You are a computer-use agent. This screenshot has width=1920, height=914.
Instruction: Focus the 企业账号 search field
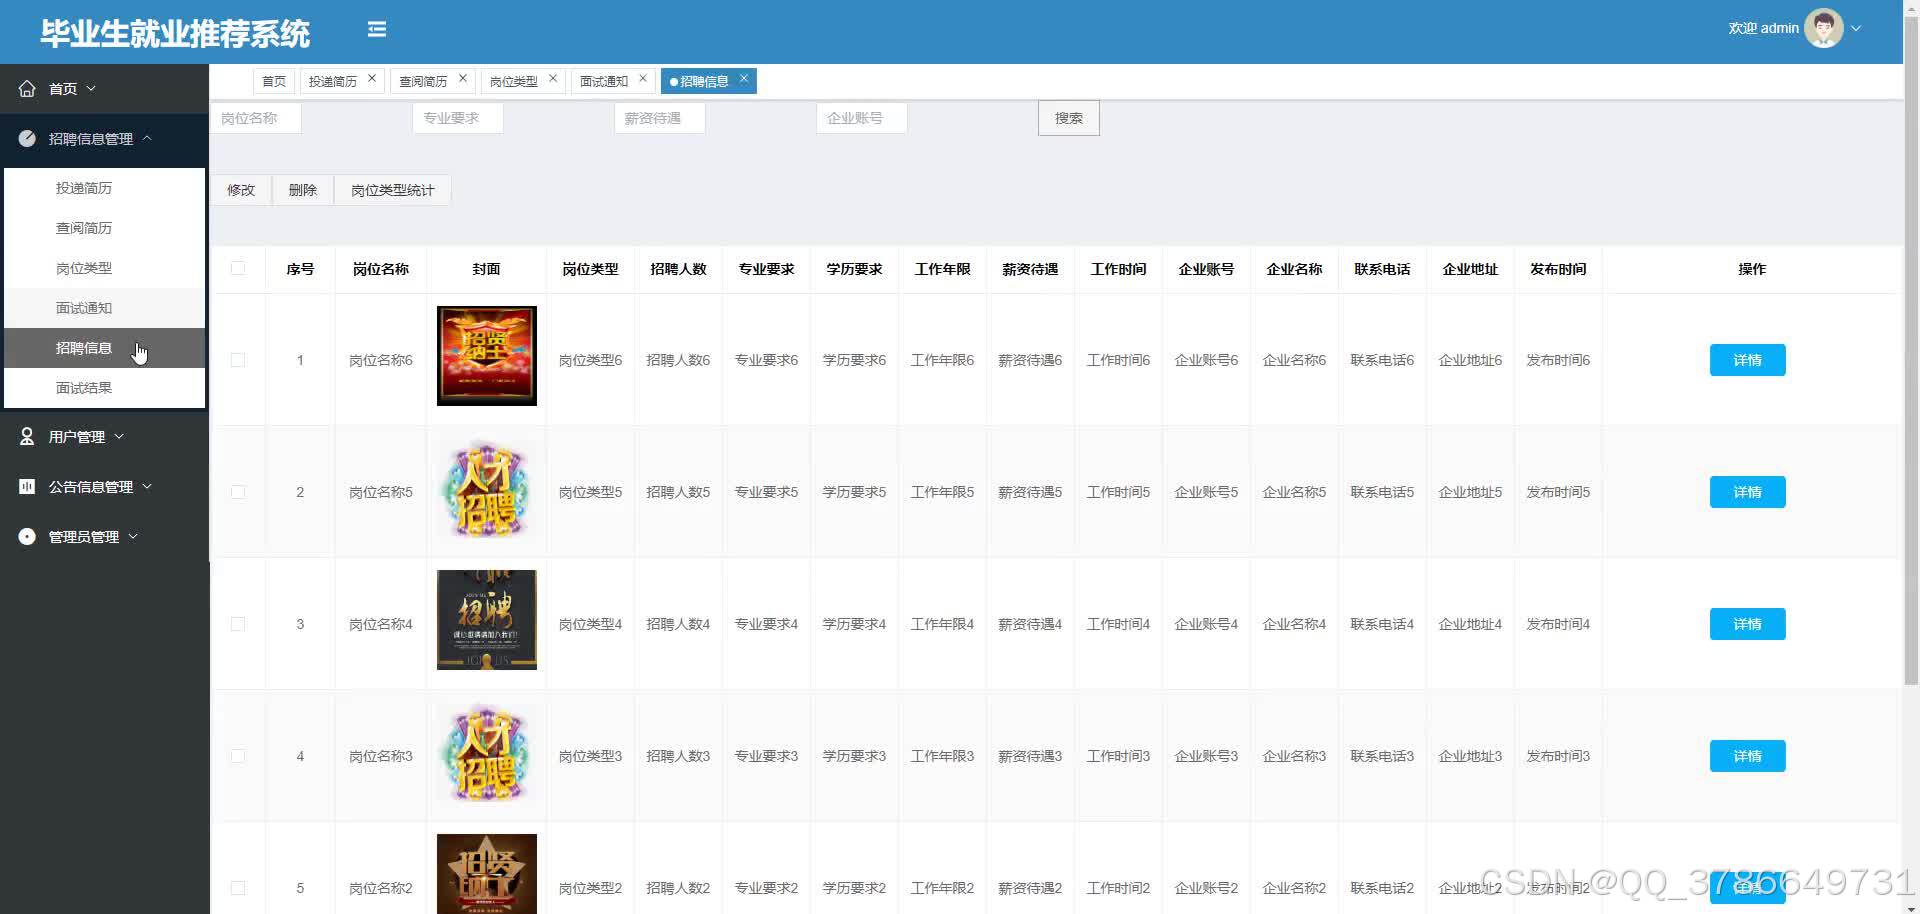(x=862, y=118)
